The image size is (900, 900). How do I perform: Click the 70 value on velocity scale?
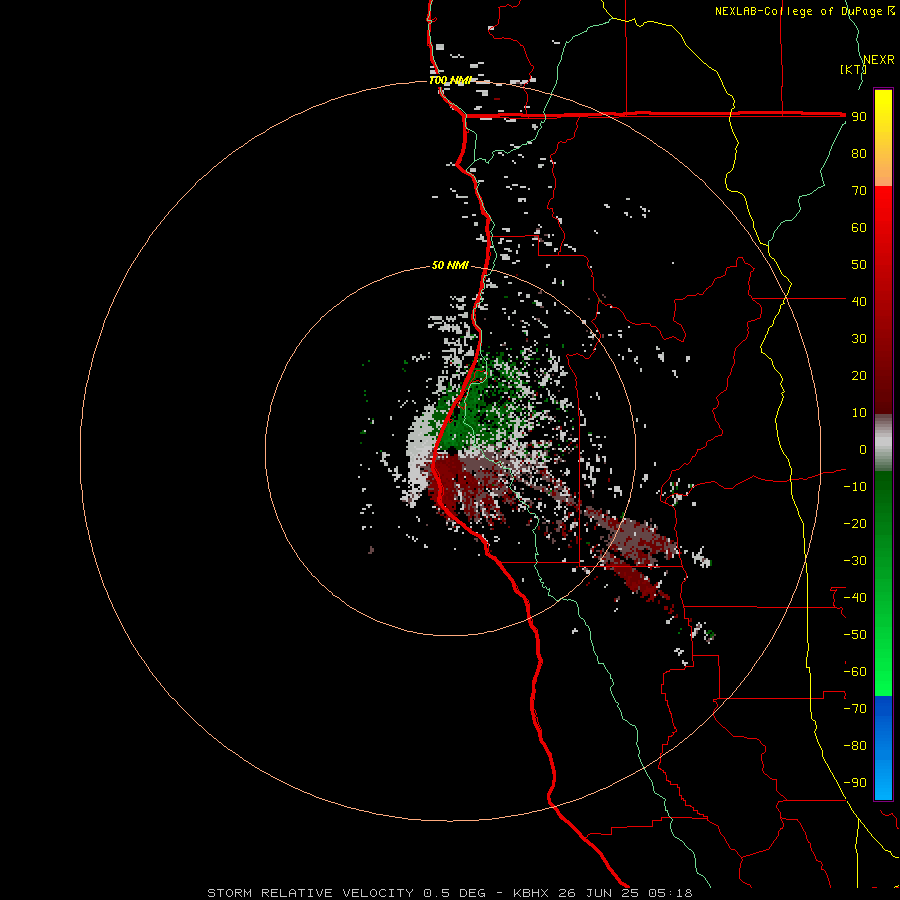tap(859, 191)
